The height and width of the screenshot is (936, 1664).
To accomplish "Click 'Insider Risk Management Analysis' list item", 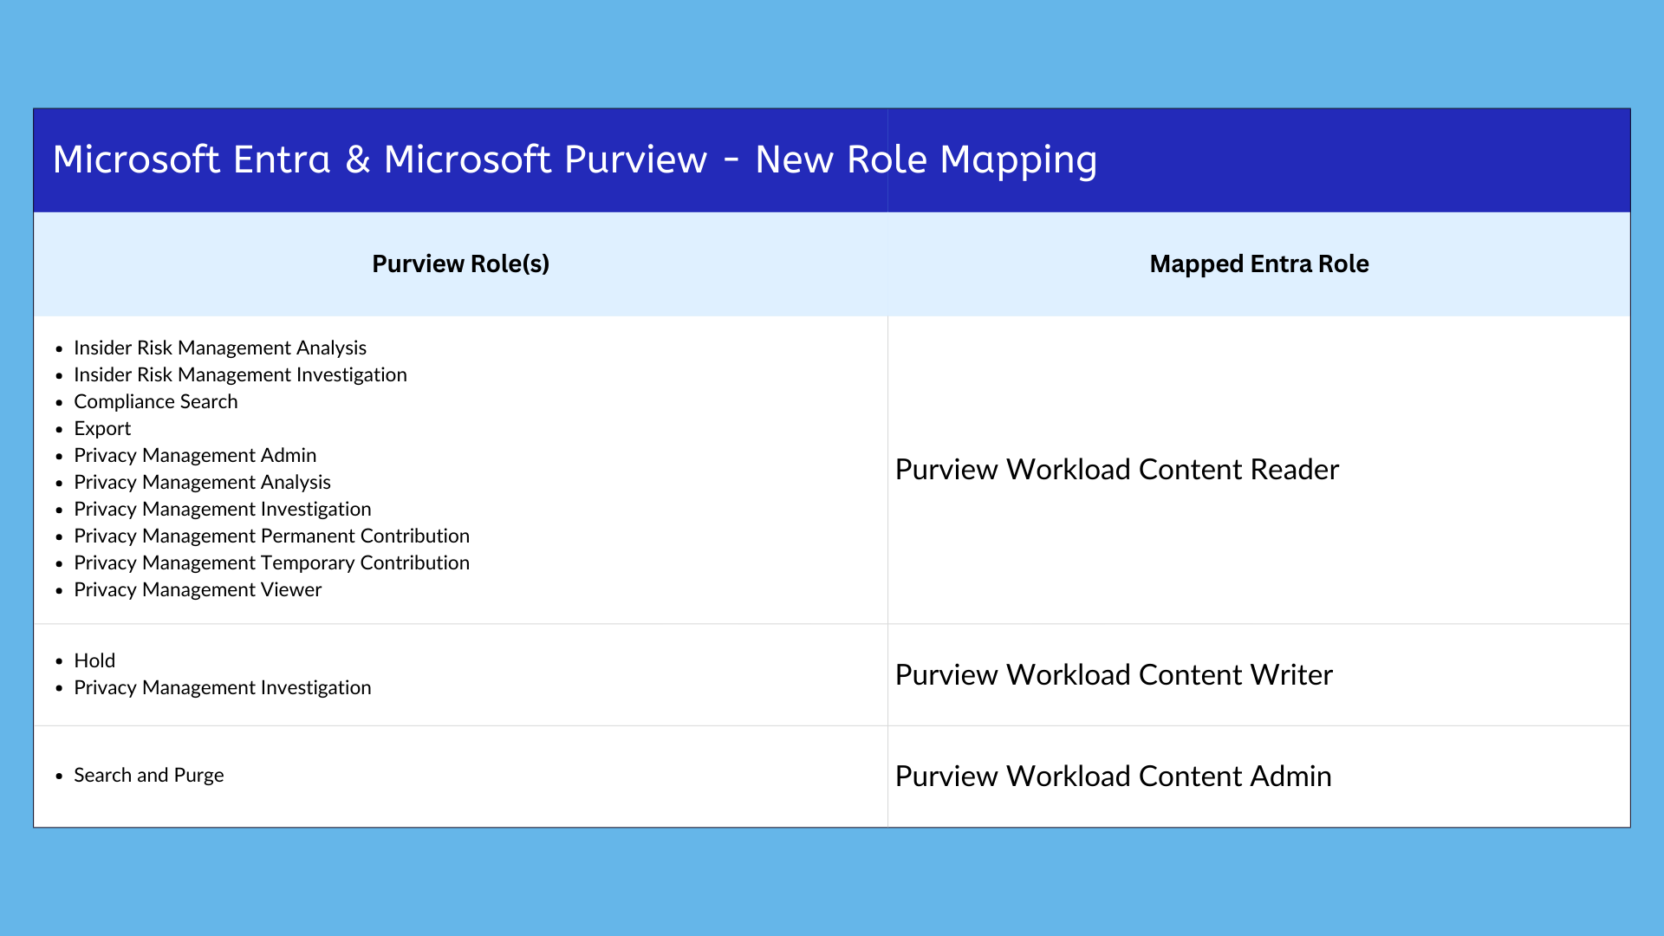I will pyautogui.click(x=220, y=348).
